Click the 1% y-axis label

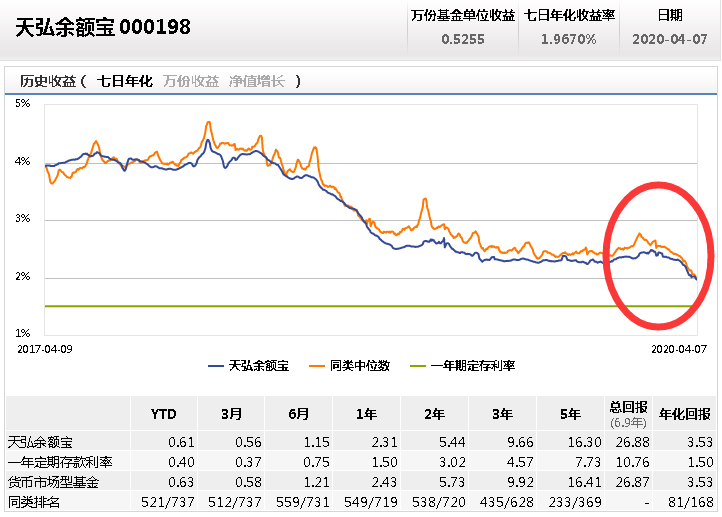coord(23,333)
